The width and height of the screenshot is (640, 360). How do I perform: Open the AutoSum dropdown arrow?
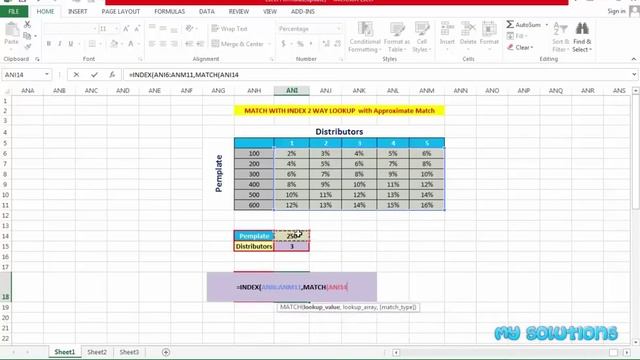(547, 25)
